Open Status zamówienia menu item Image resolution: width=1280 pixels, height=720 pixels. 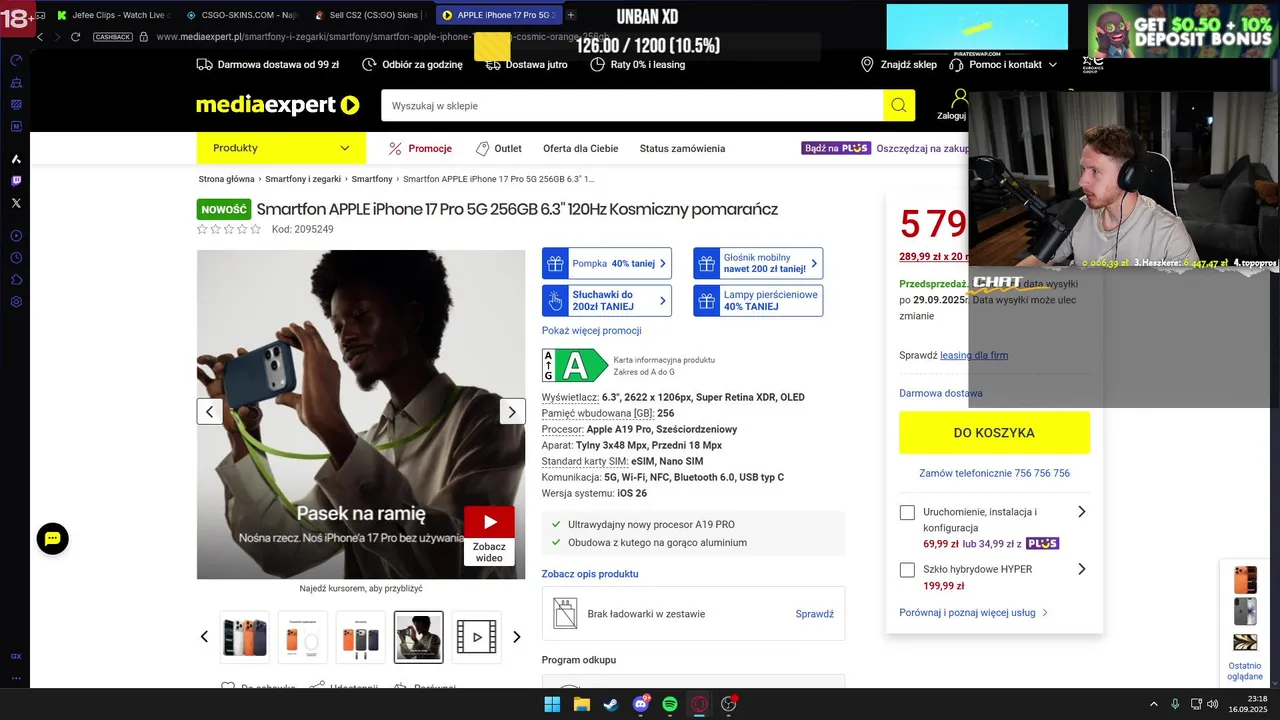click(682, 148)
